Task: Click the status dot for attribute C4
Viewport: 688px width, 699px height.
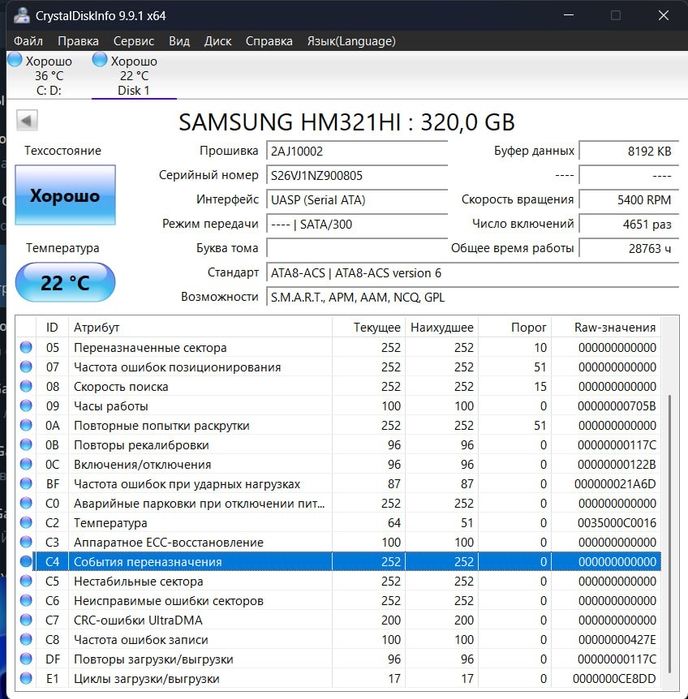Action: (x=26, y=561)
